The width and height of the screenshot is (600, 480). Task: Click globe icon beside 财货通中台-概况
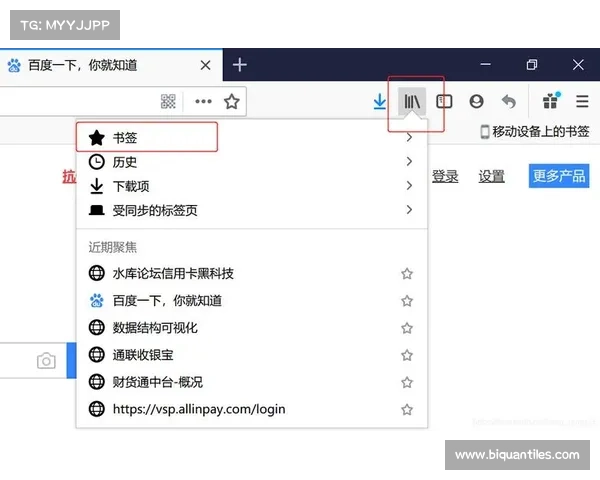[96, 382]
